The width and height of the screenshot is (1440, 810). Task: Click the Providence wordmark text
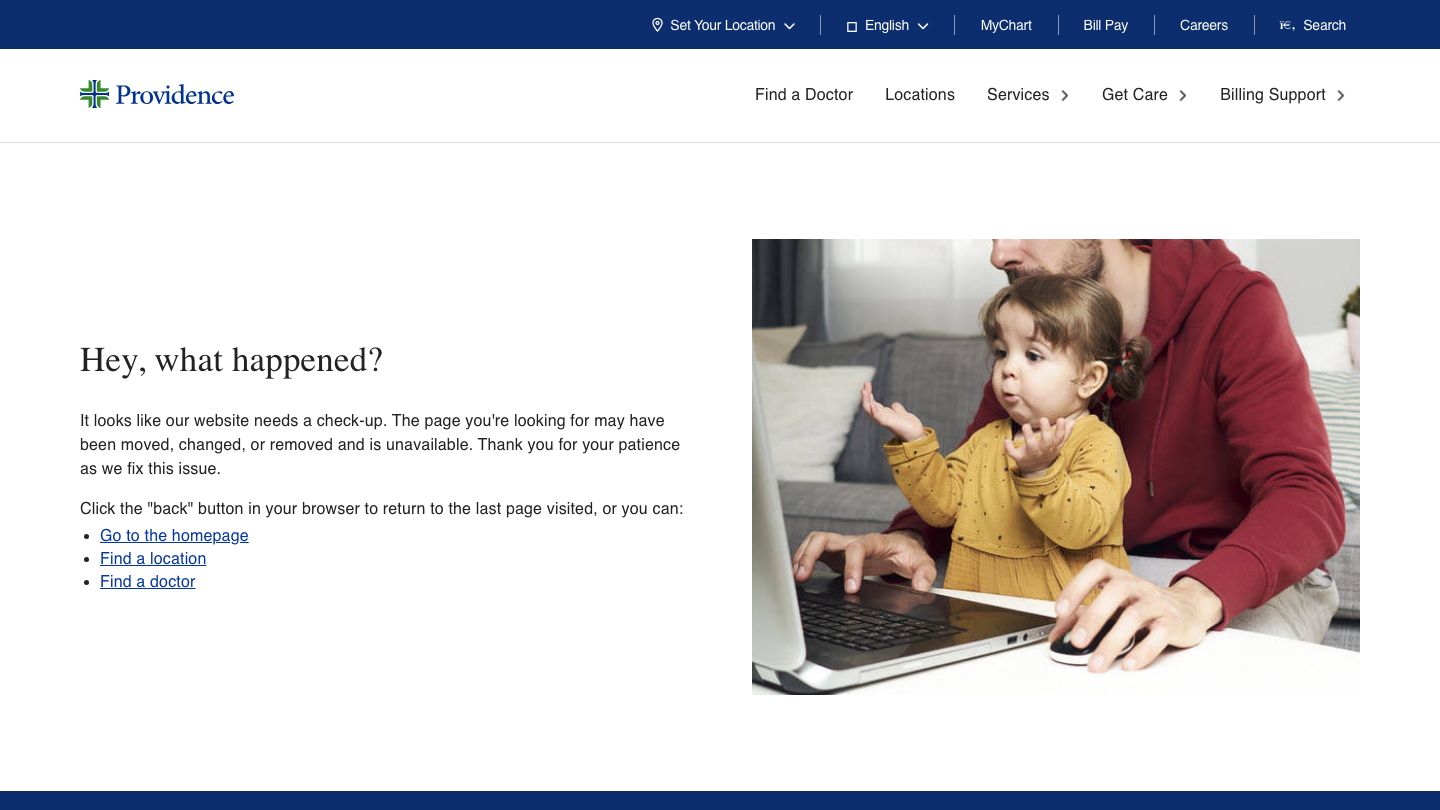click(175, 95)
